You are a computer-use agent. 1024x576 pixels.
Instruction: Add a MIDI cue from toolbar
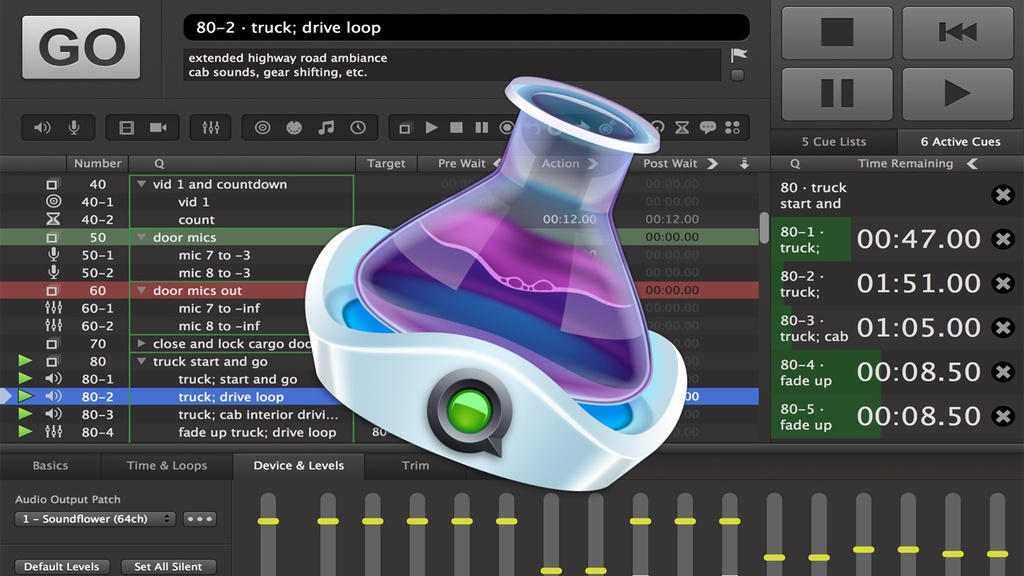[x=294, y=128]
